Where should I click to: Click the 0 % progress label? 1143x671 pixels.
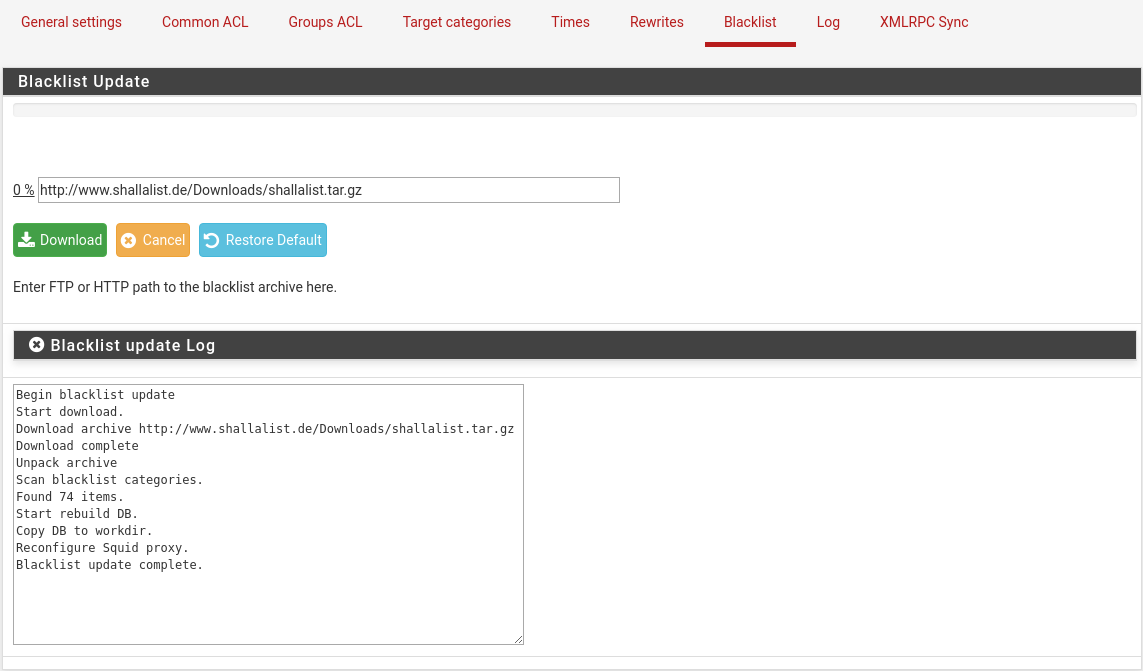coord(23,190)
